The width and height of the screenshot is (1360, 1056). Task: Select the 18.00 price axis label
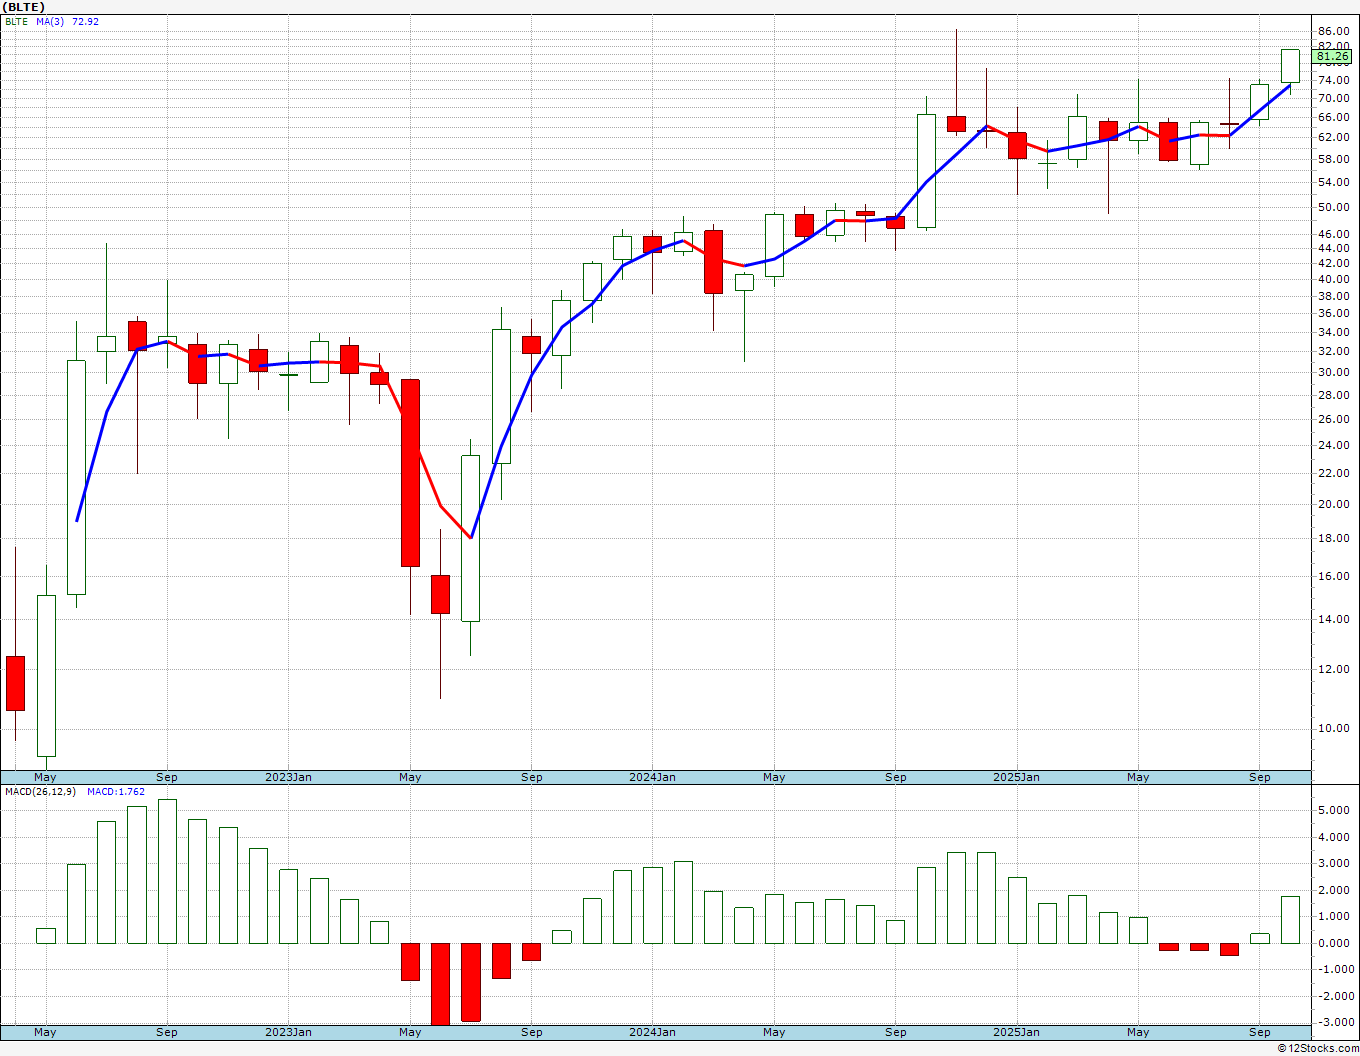[1333, 538]
